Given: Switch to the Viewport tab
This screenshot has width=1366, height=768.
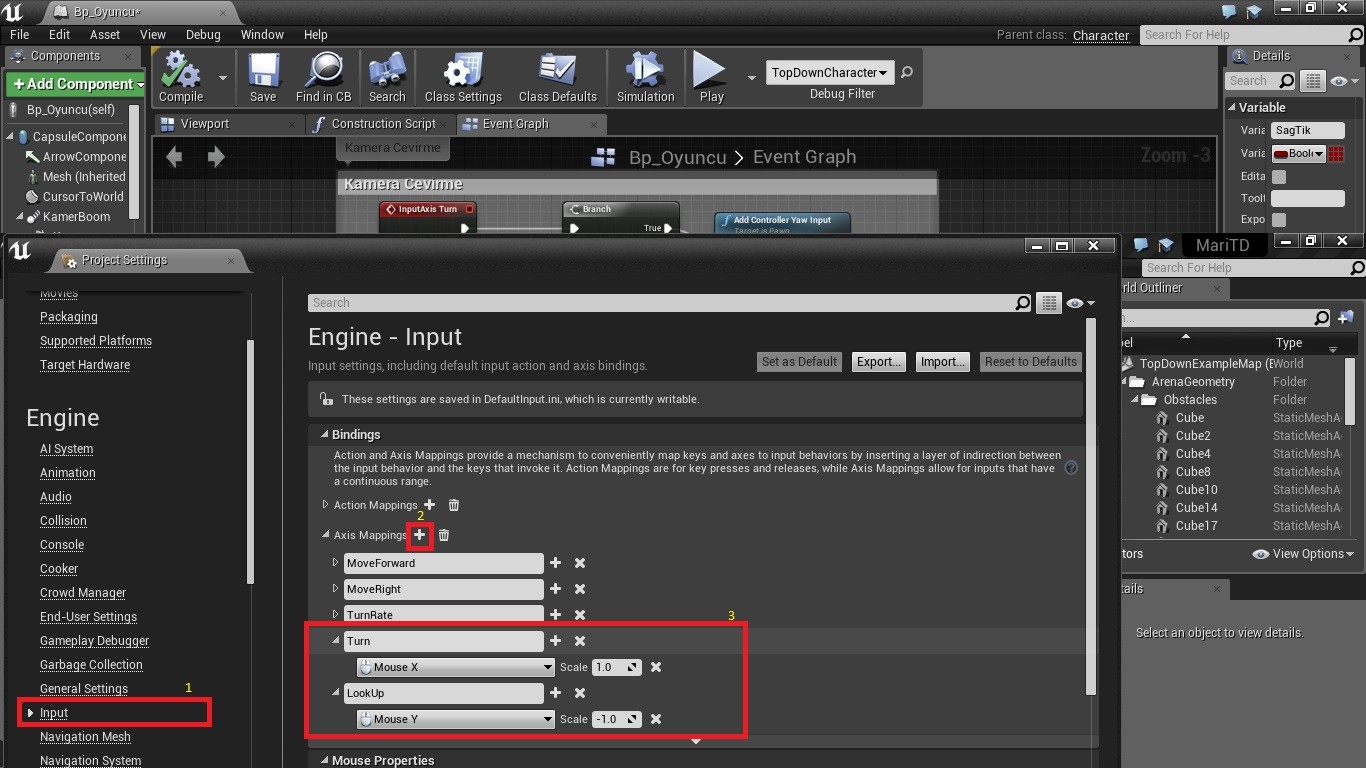Looking at the screenshot, I should 205,124.
